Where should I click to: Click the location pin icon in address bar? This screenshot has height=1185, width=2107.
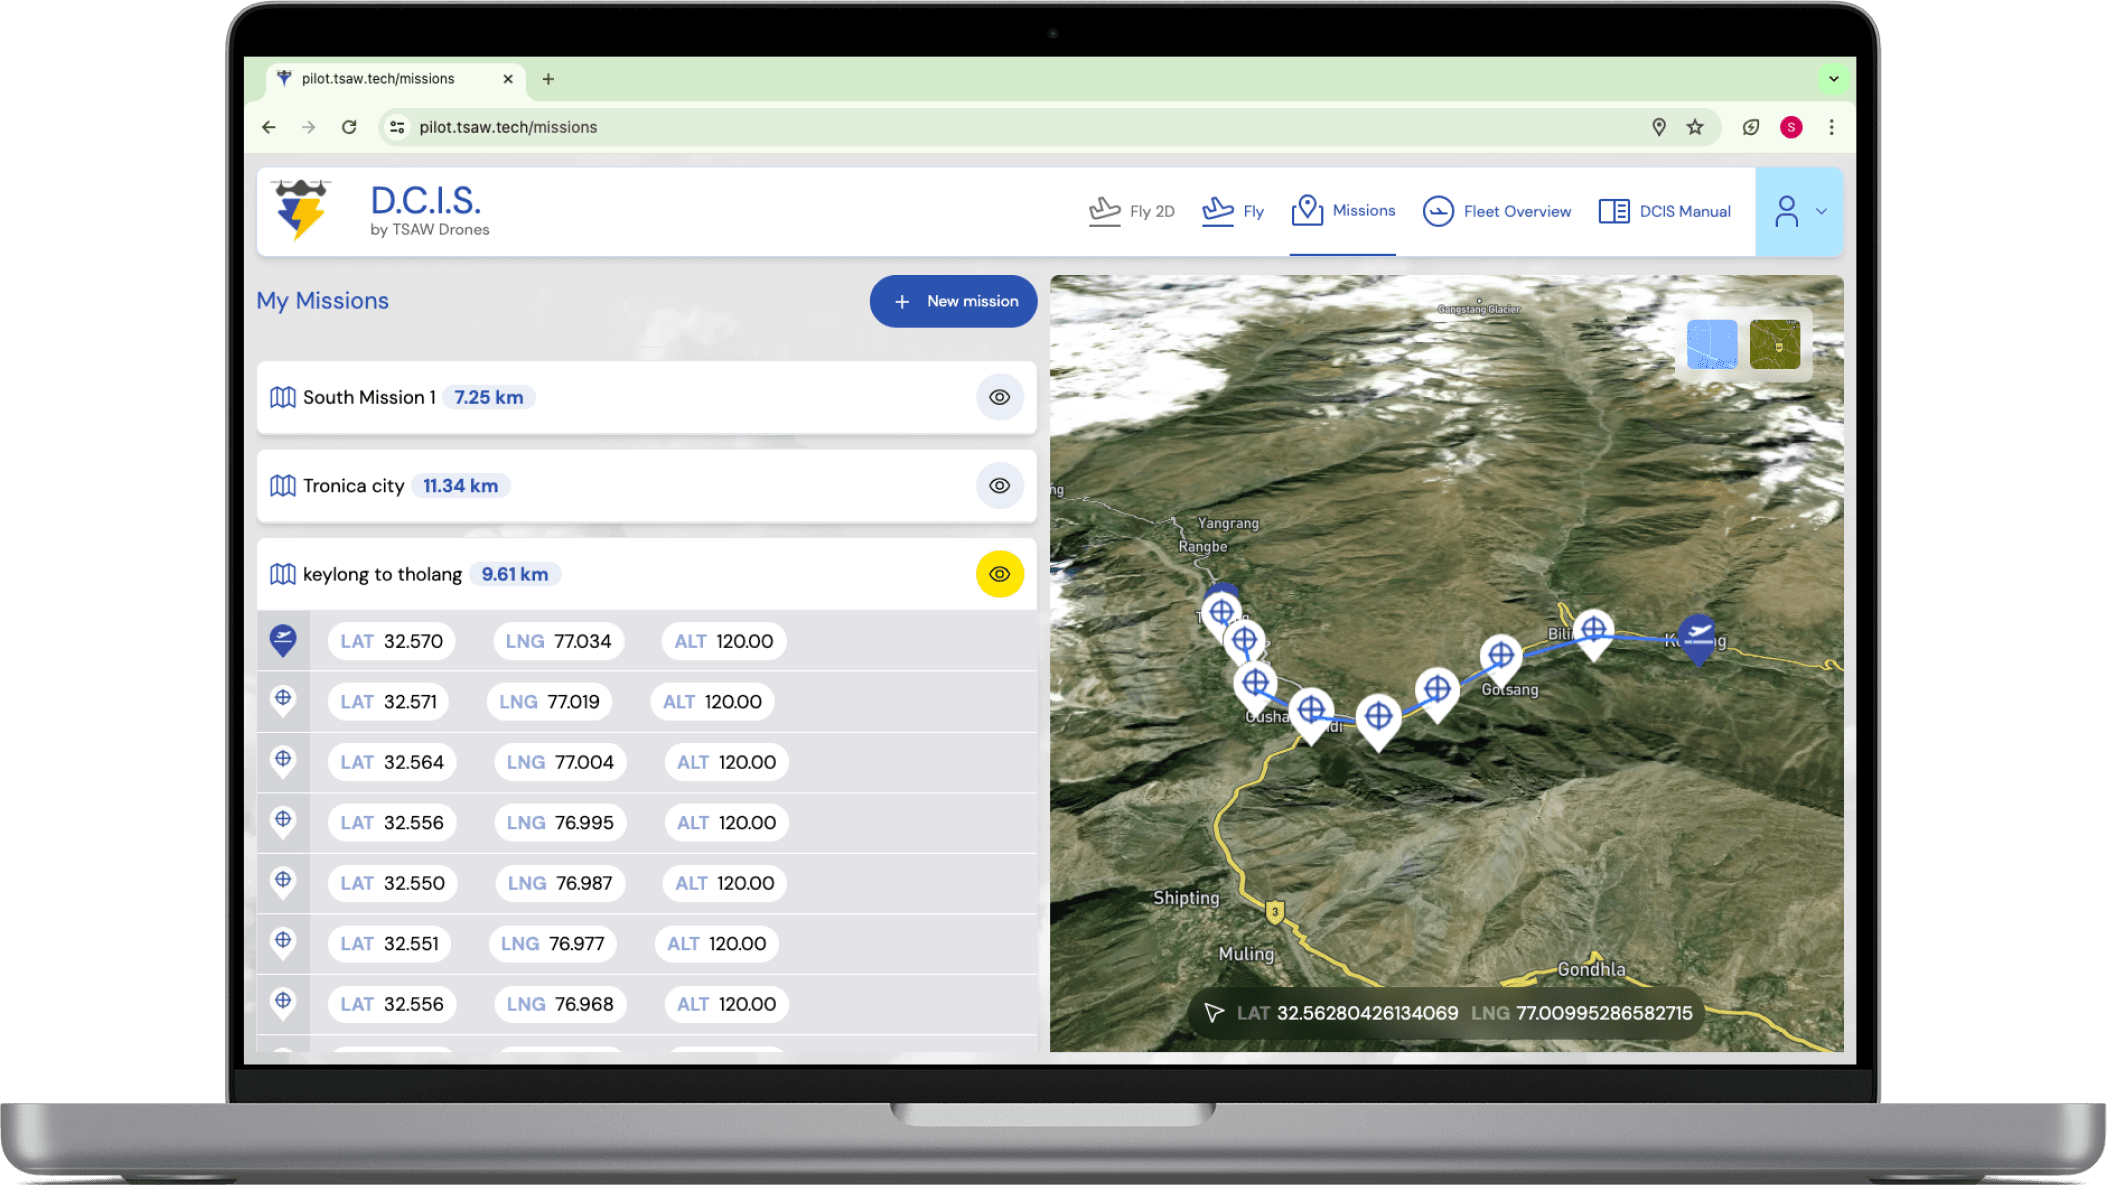pos(1659,127)
